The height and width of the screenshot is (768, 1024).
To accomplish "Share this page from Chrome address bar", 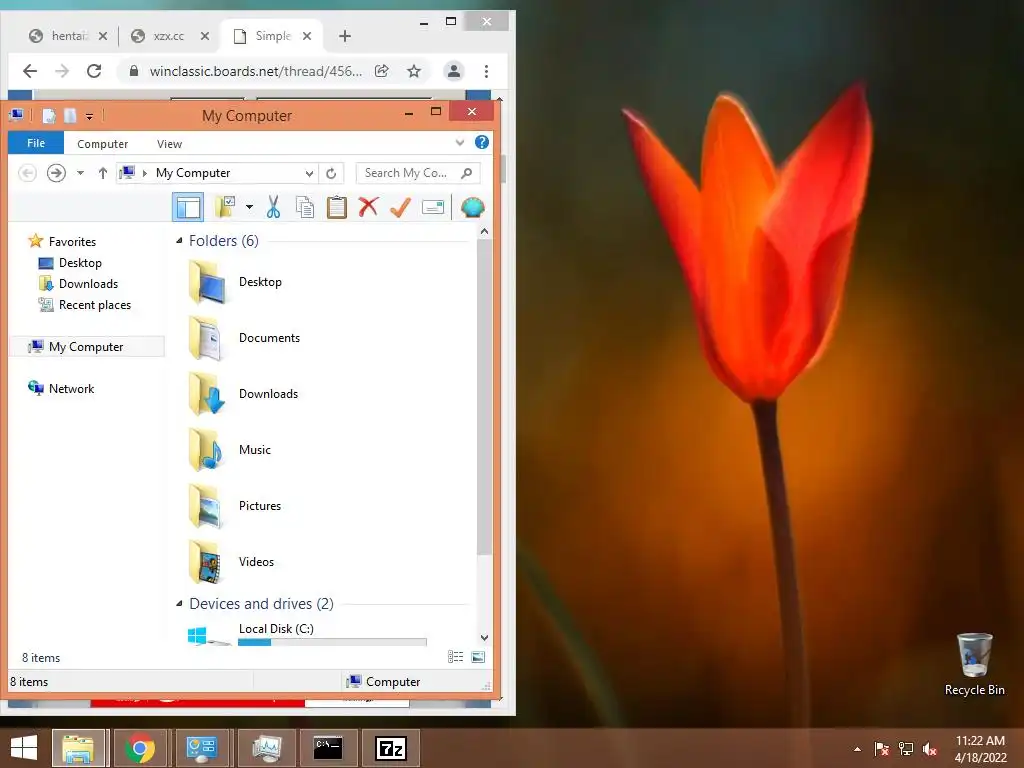I will (x=382, y=71).
